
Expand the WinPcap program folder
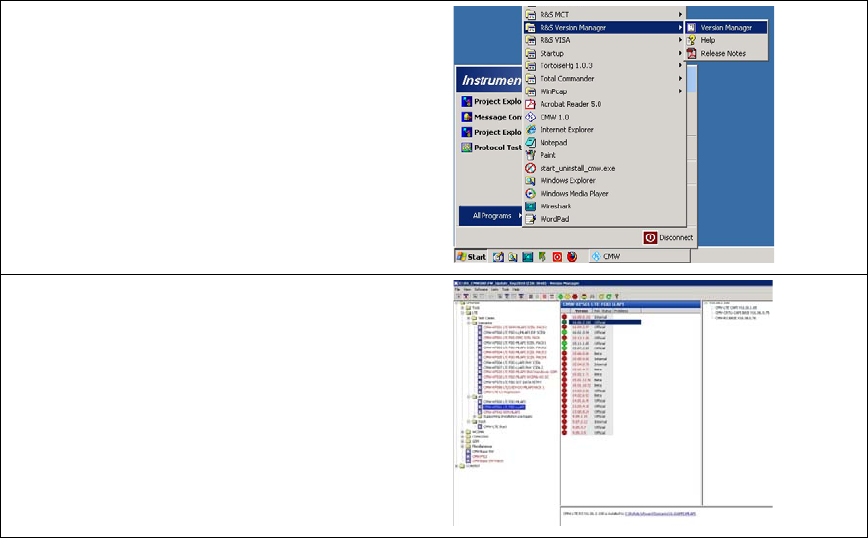point(604,91)
